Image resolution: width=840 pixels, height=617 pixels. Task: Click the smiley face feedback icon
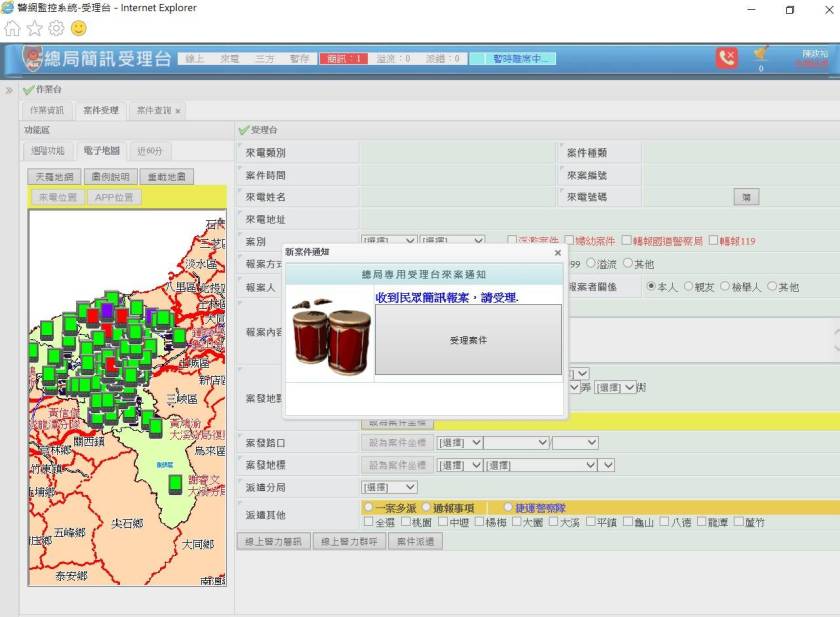click(x=78, y=28)
